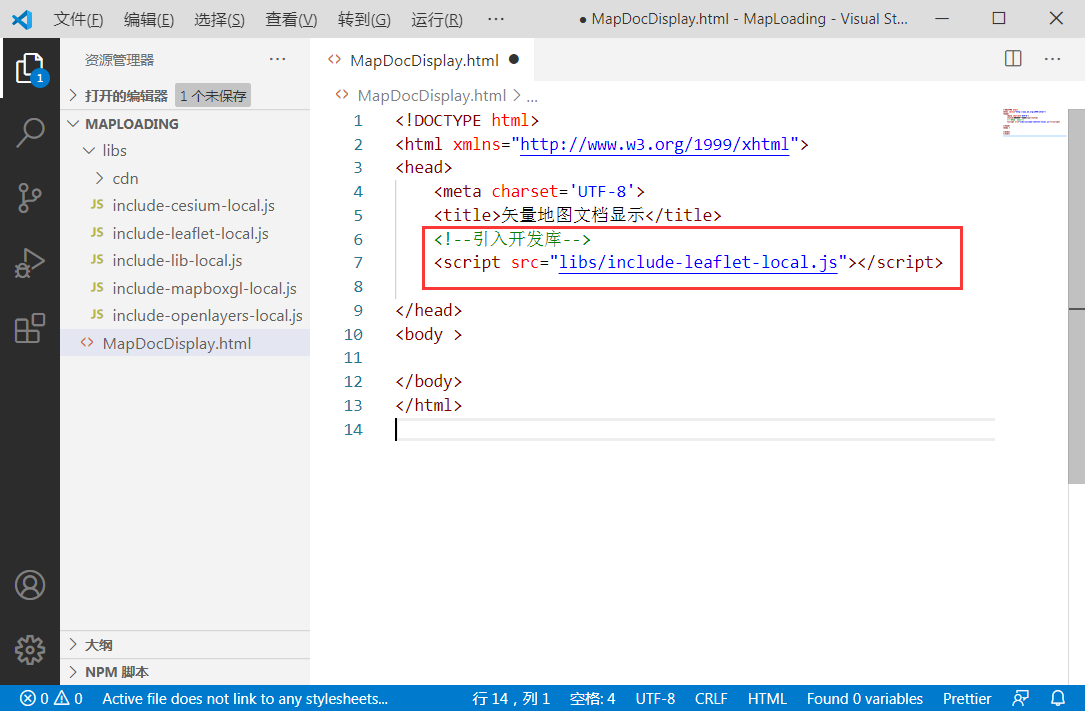The width and height of the screenshot is (1085, 711).
Task: Click Prettier status bar item
Action: 967,699
